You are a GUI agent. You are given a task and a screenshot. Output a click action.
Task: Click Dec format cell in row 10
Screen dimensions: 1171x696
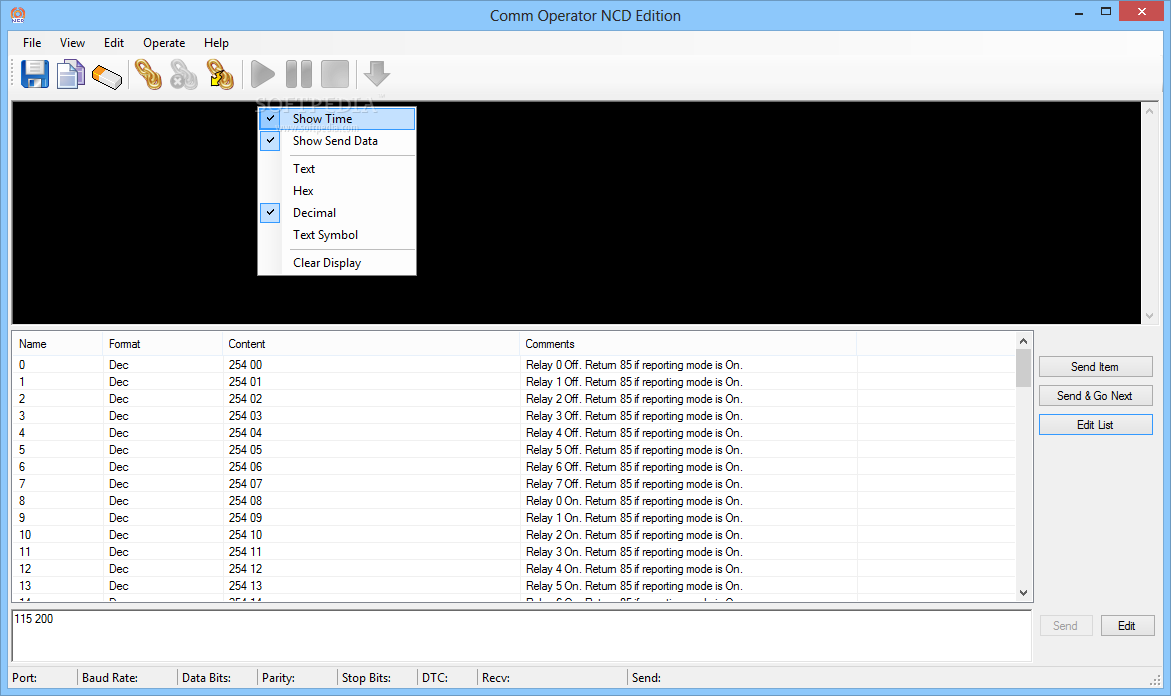[x=119, y=535]
